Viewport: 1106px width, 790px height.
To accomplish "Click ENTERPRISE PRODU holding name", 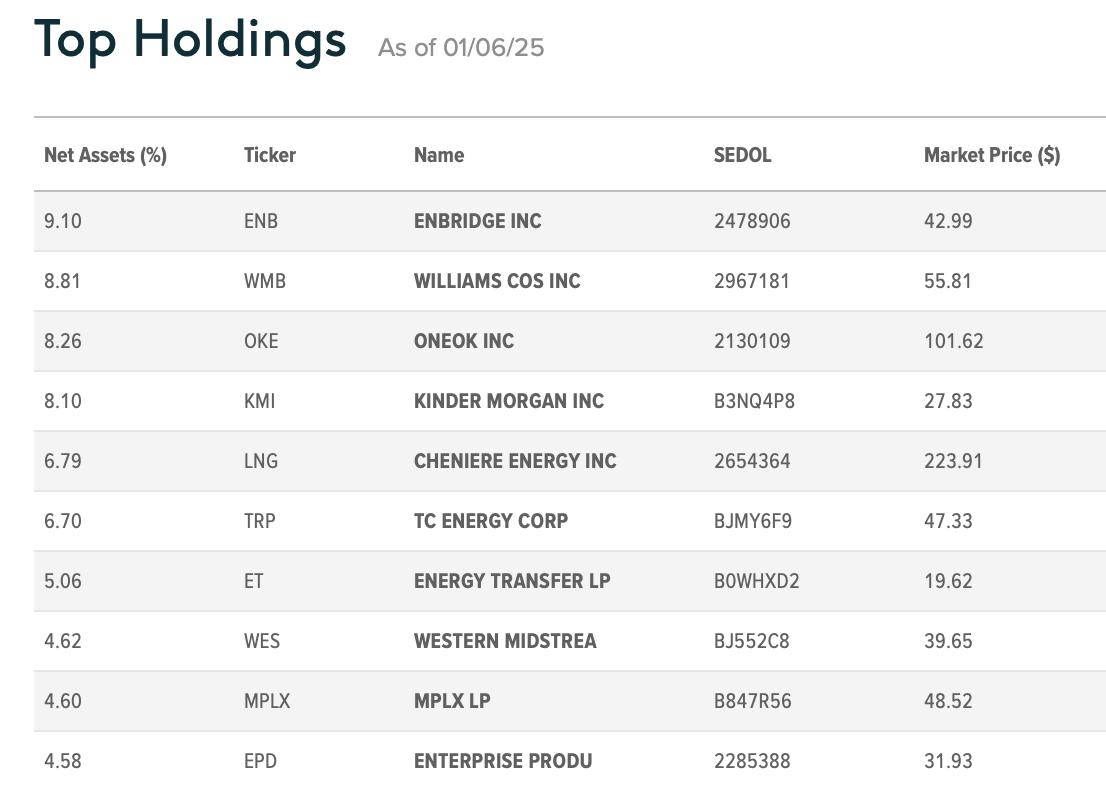I will tap(503, 760).
